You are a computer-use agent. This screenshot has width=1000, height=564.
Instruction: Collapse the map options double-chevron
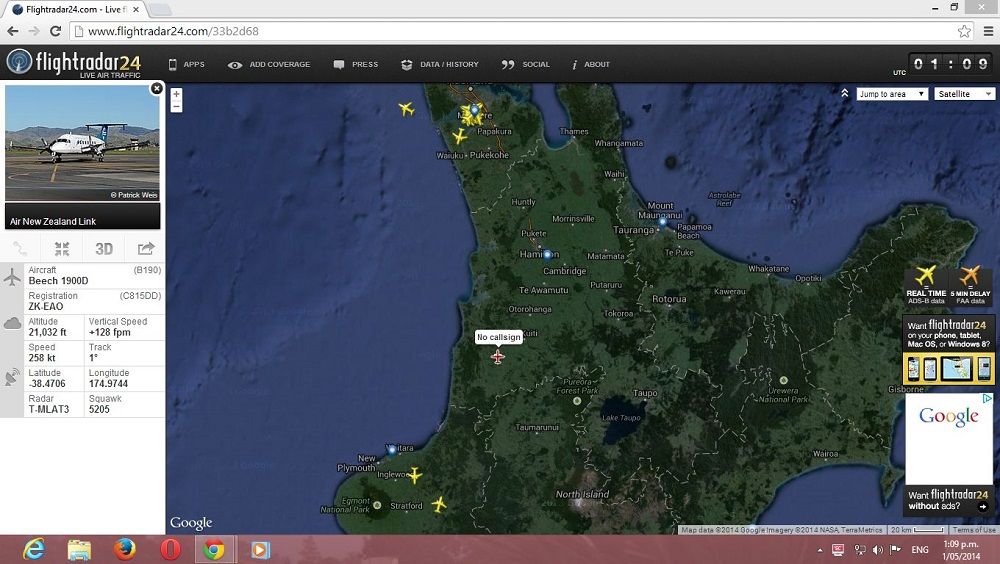(844, 94)
